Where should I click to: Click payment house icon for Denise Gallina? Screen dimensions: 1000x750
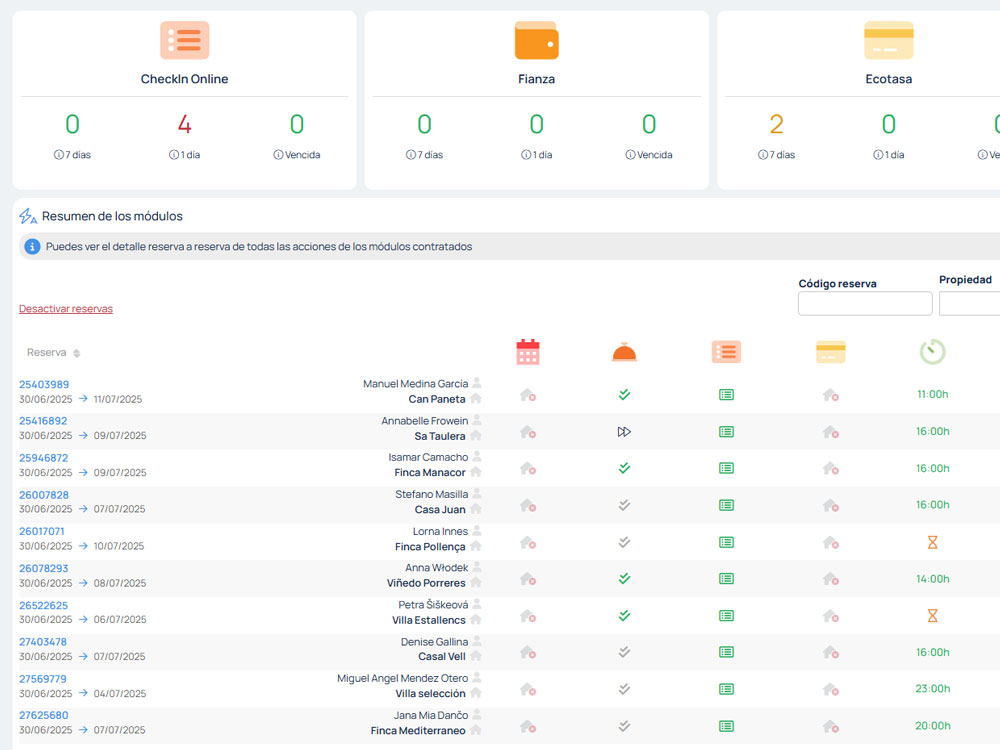point(830,652)
